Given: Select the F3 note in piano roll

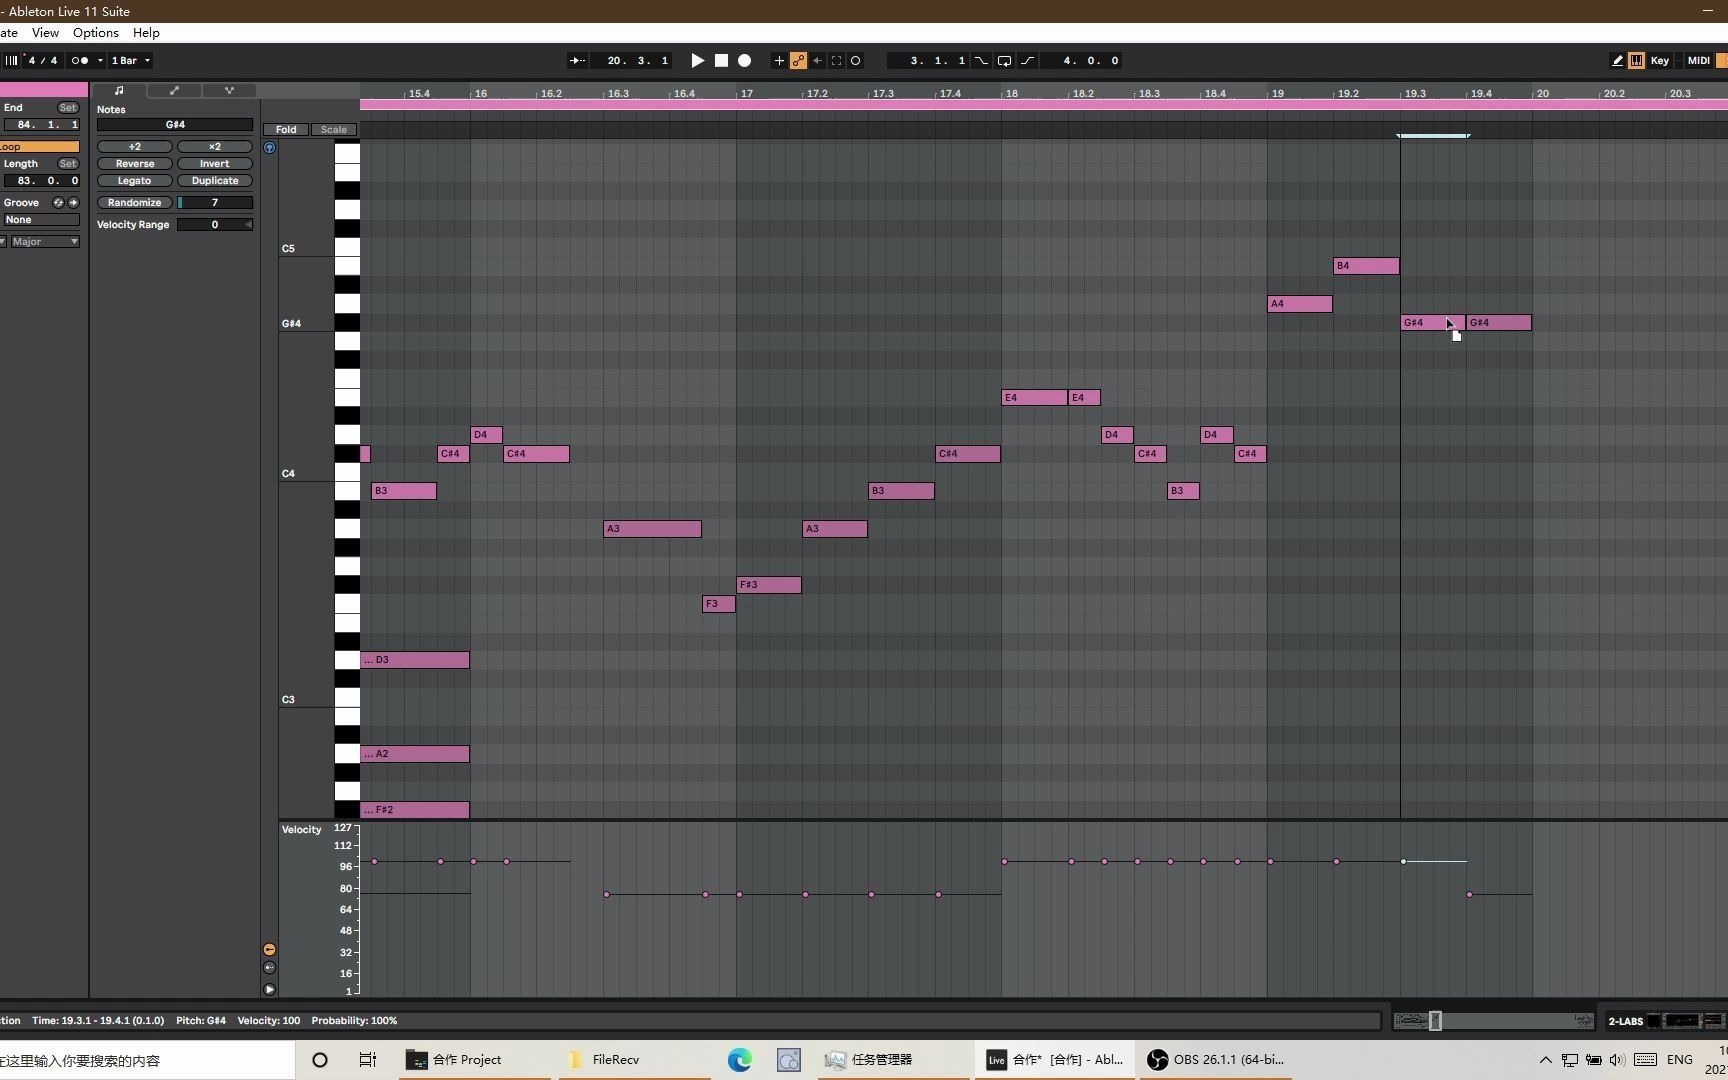Looking at the screenshot, I should click(x=719, y=604).
